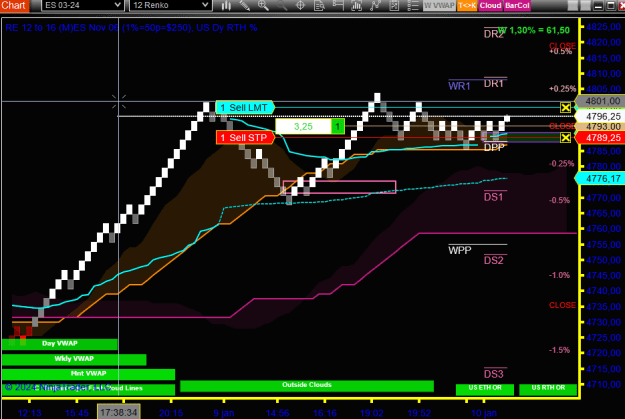Viewport: 625px width, 419px height.
Task: Click the 17:38:34 time axis label
Action: click(119, 412)
